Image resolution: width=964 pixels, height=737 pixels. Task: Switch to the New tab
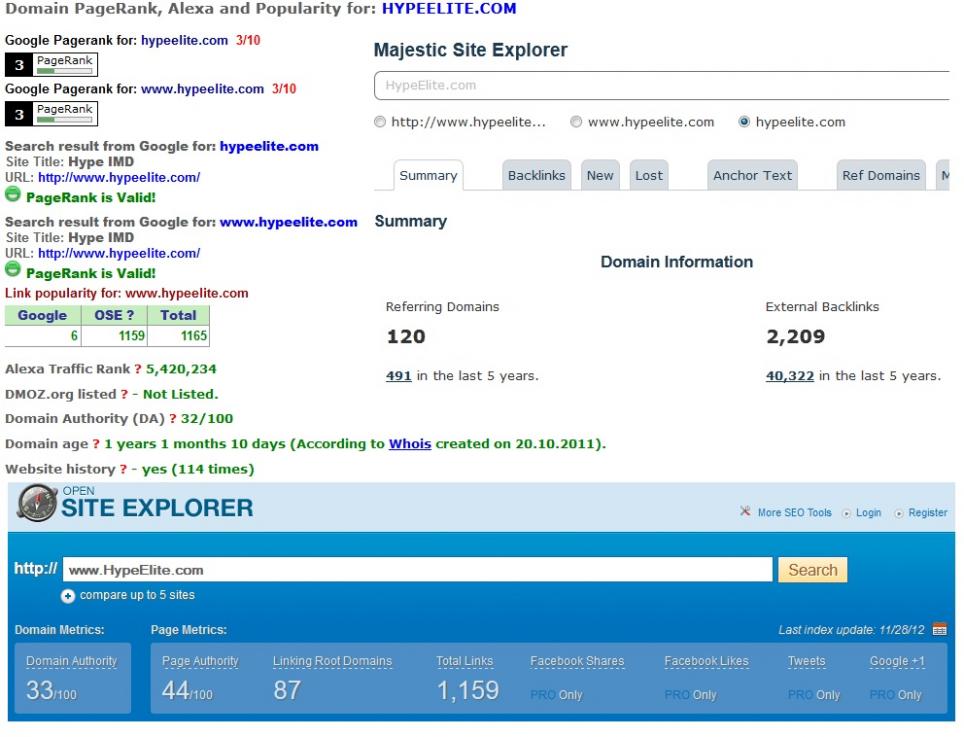(600, 176)
